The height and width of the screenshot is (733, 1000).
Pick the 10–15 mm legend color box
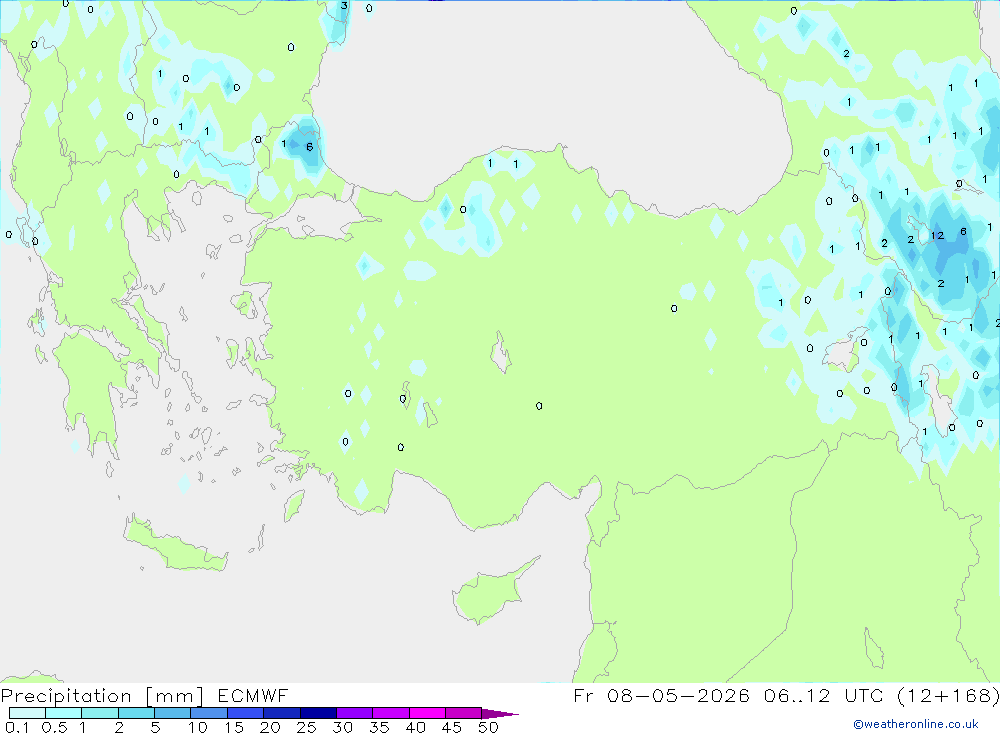point(209,713)
